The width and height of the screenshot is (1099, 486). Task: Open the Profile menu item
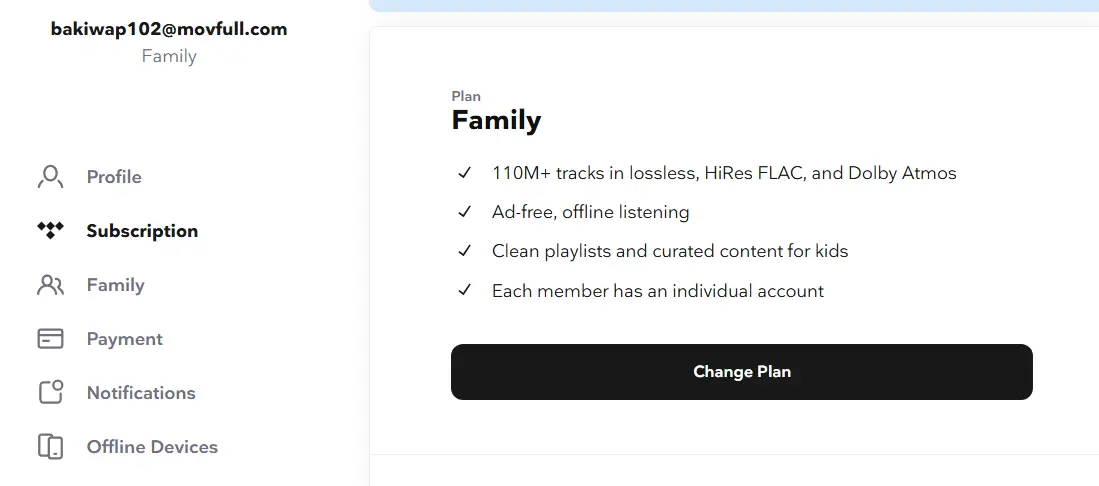click(114, 177)
